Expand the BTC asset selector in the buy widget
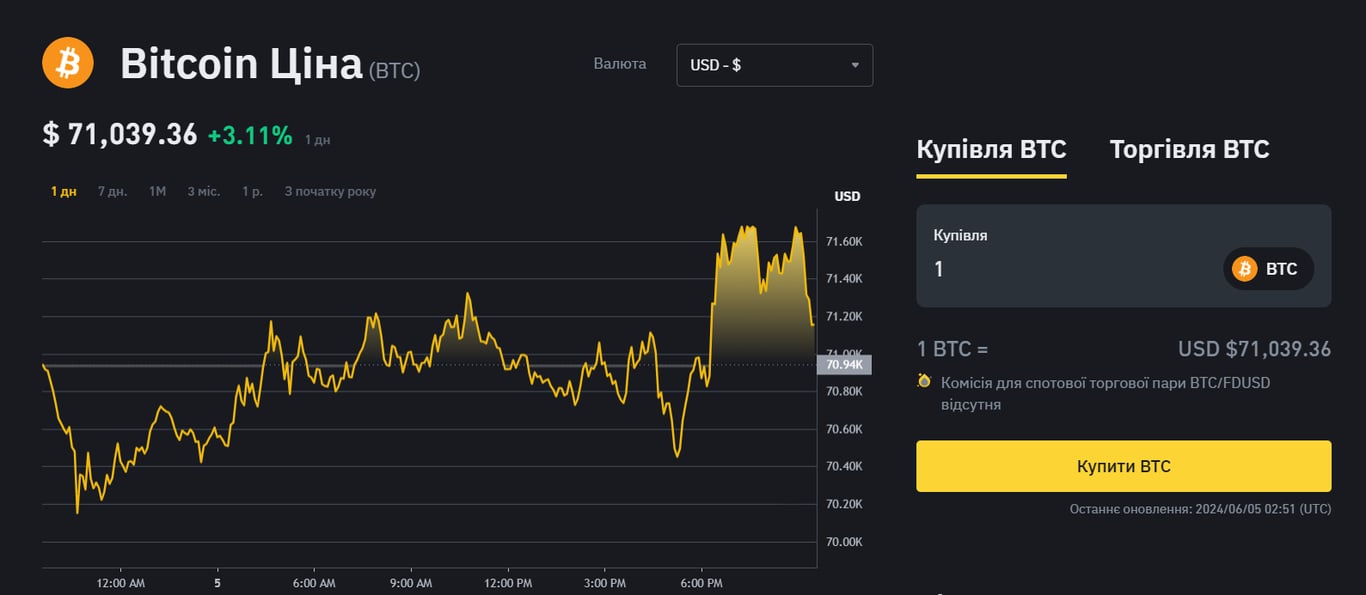This screenshot has height=595, width=1366. tap(1268, 269)
